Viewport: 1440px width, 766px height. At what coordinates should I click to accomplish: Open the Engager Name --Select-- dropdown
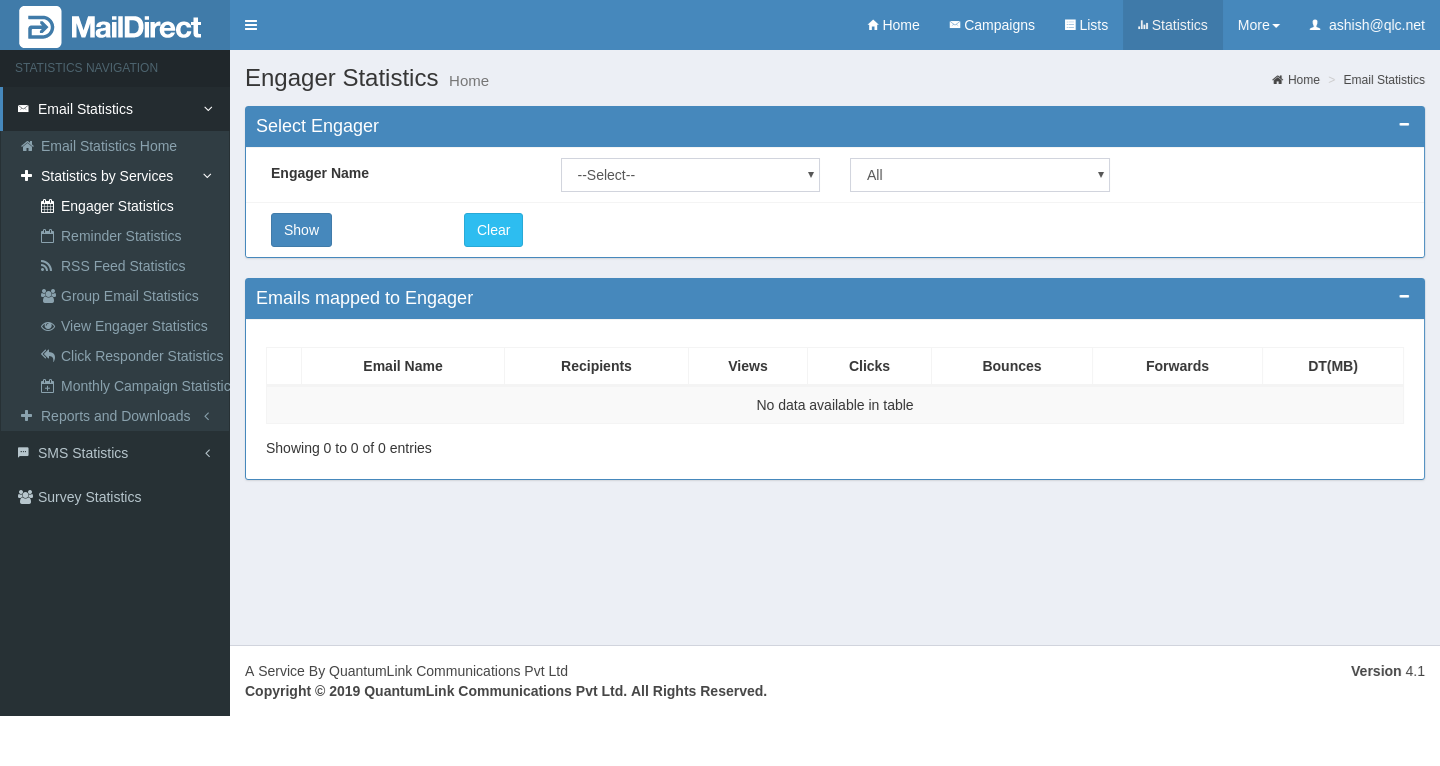pos(690,175)
